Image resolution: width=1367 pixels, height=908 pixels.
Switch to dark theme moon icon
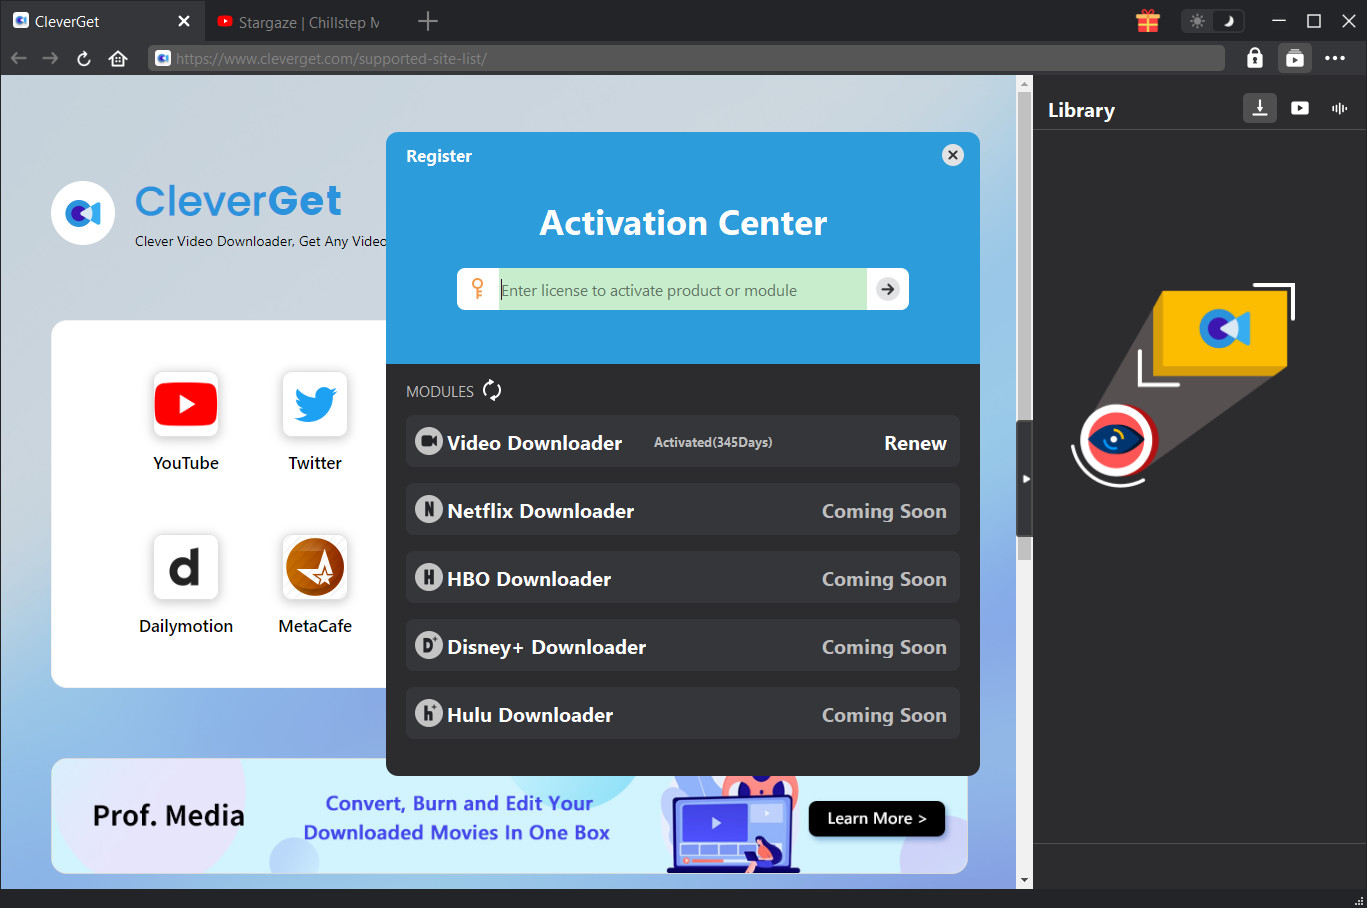click(1229, 21)
